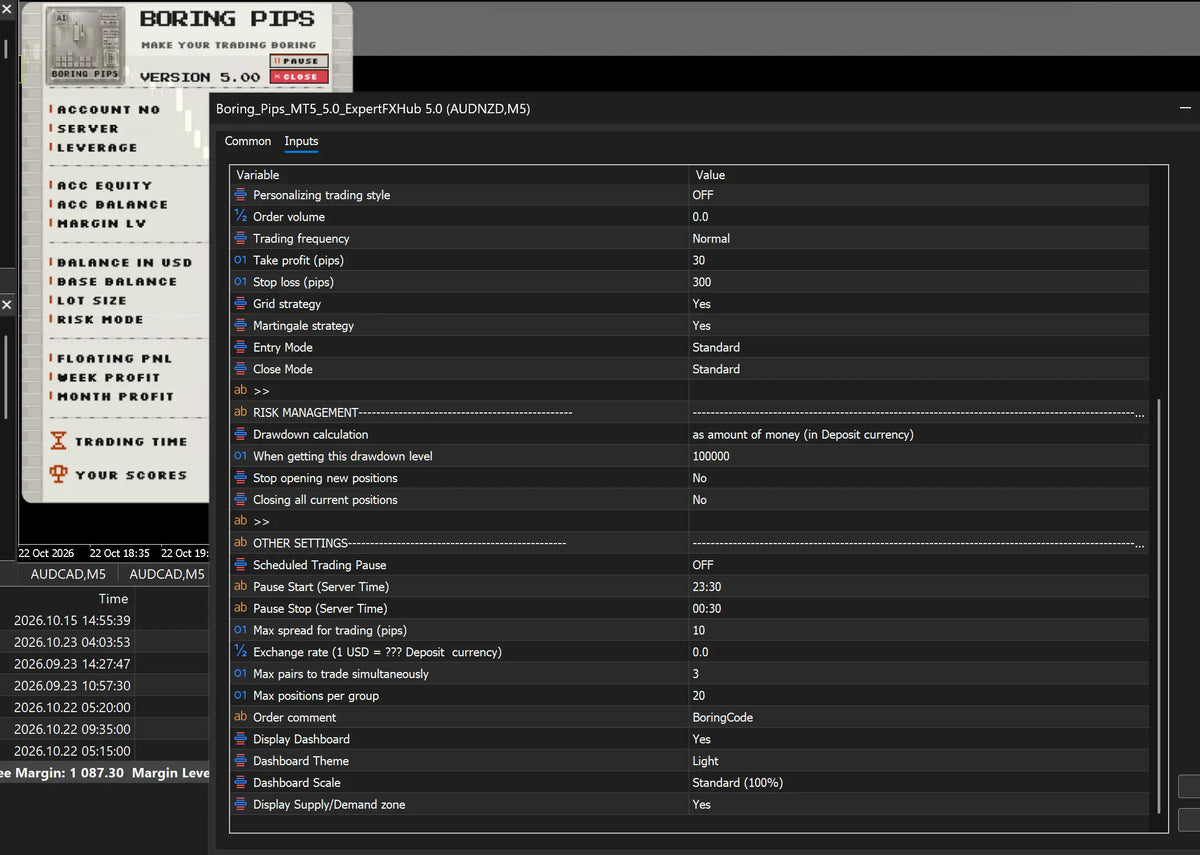The height and width of the screenshot is (855, 1200).
Task: Select the time entry 2026.09.23 10:57:30
Action: pos(72,686)
